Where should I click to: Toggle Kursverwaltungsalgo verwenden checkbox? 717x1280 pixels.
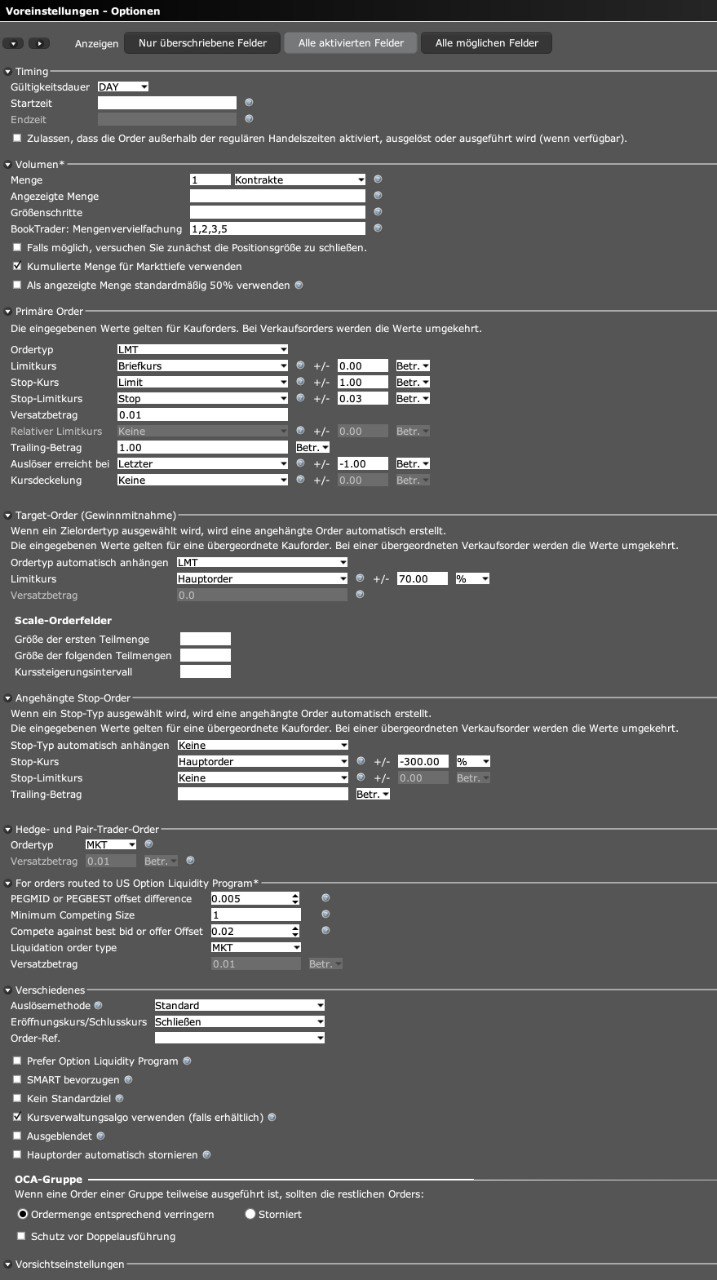tap(17, 1117)
